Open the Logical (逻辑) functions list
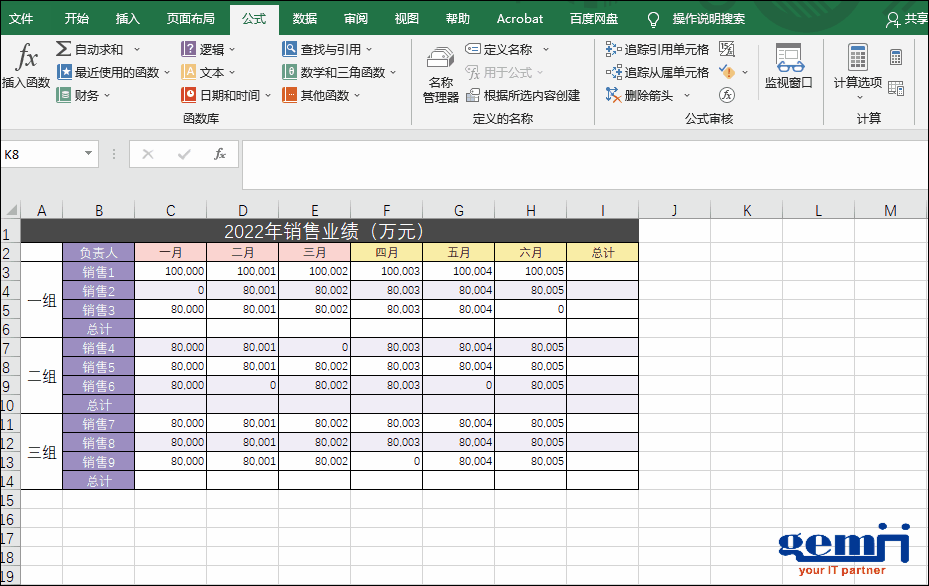The width and height of the screenshot is (929, 586). 209,49
